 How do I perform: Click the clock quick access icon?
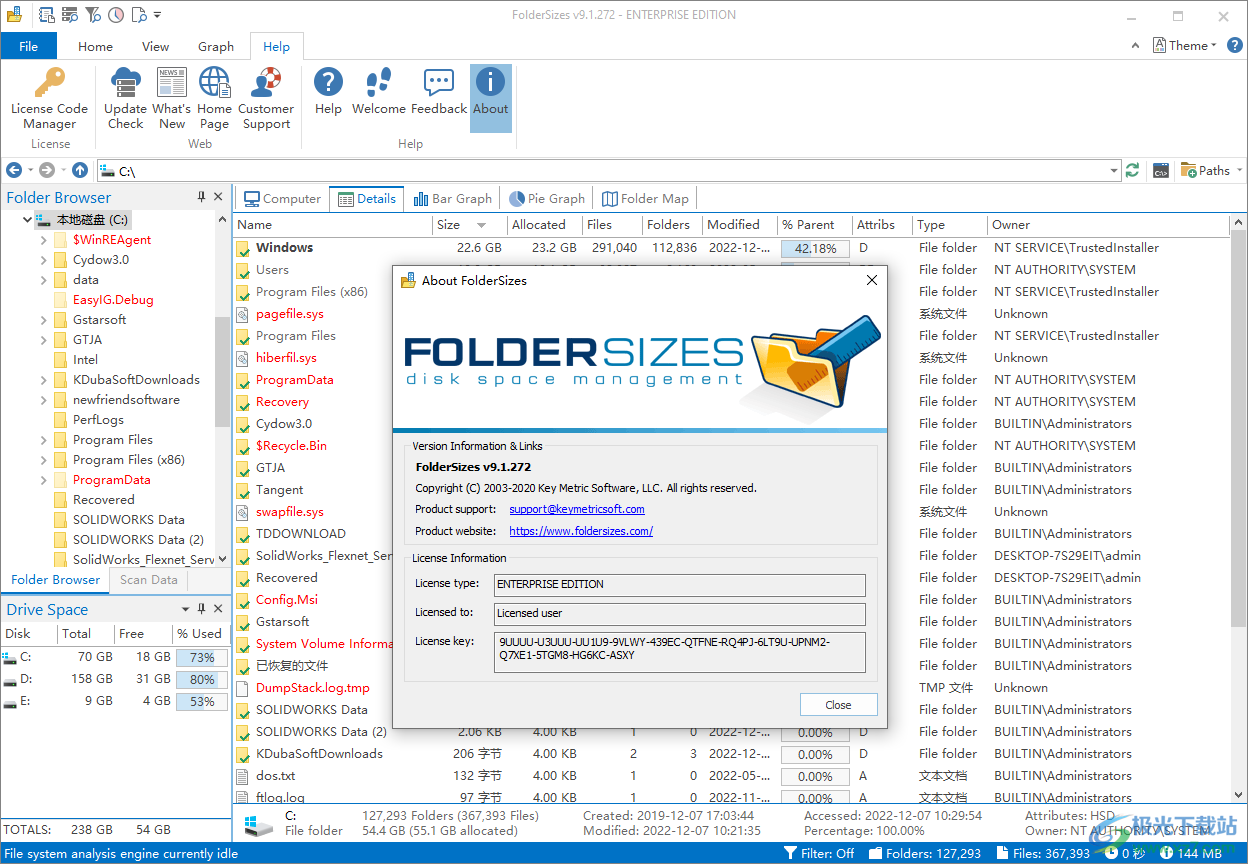(116, 15)
